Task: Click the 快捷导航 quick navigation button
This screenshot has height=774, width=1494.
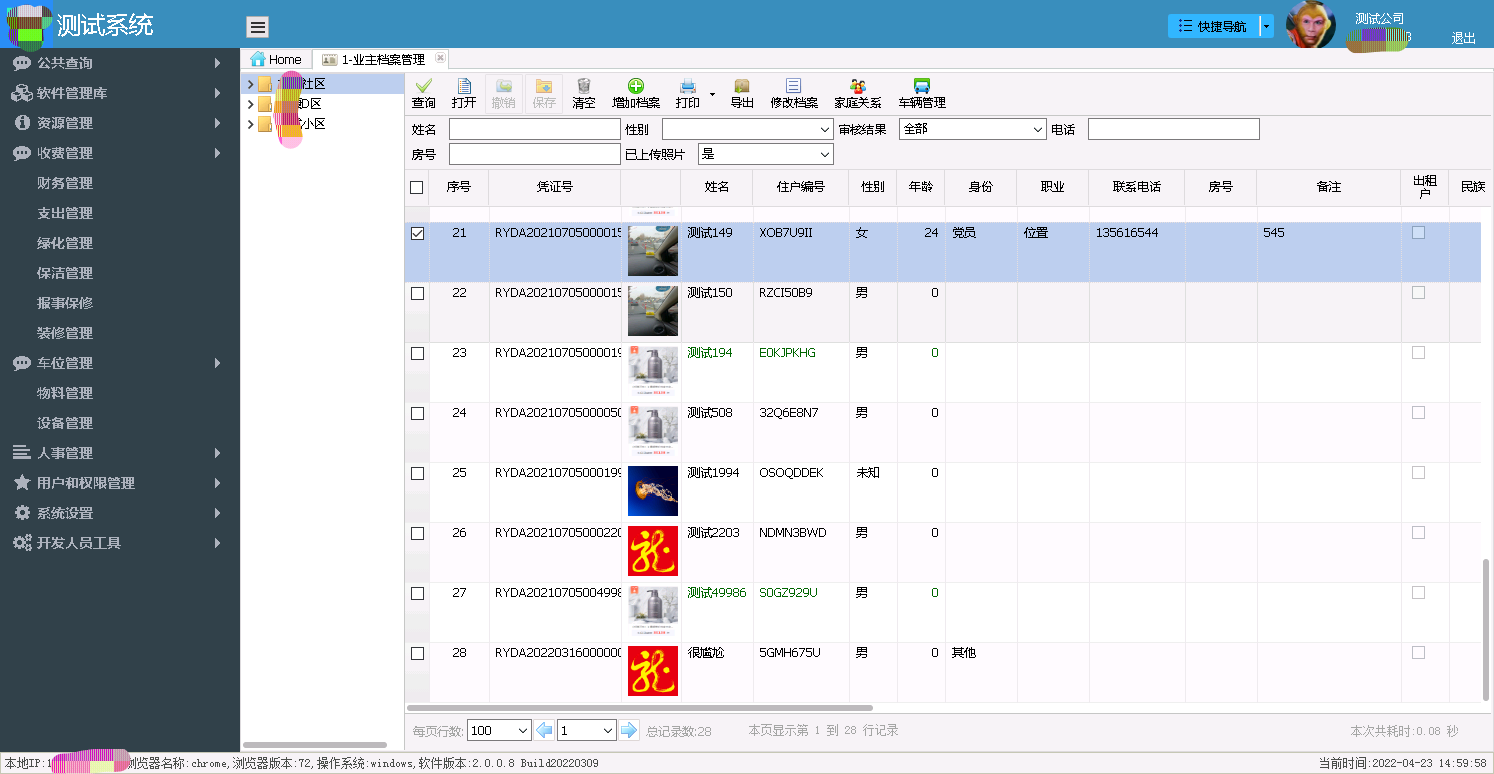Action: click(x=1213, y=26)
